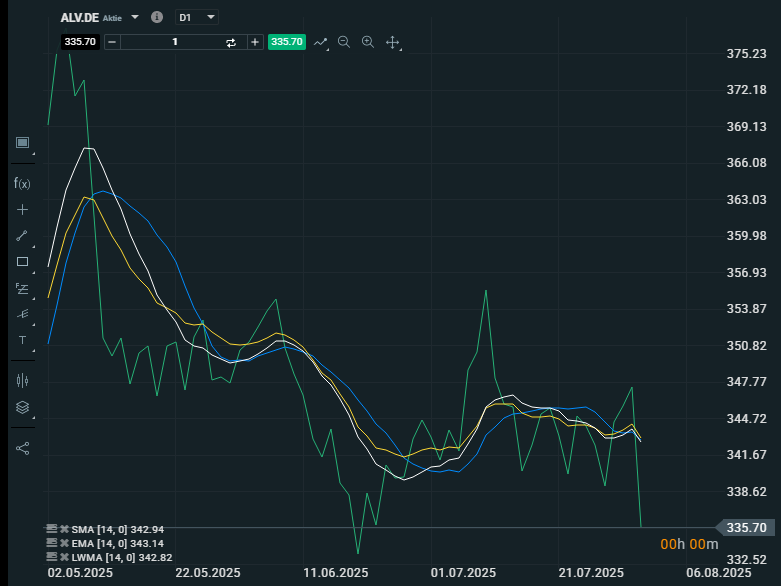Click the 332.52 price axis label
Viewport: 781px width, 586px height.
pyautogui.click(x=746, y=560)
